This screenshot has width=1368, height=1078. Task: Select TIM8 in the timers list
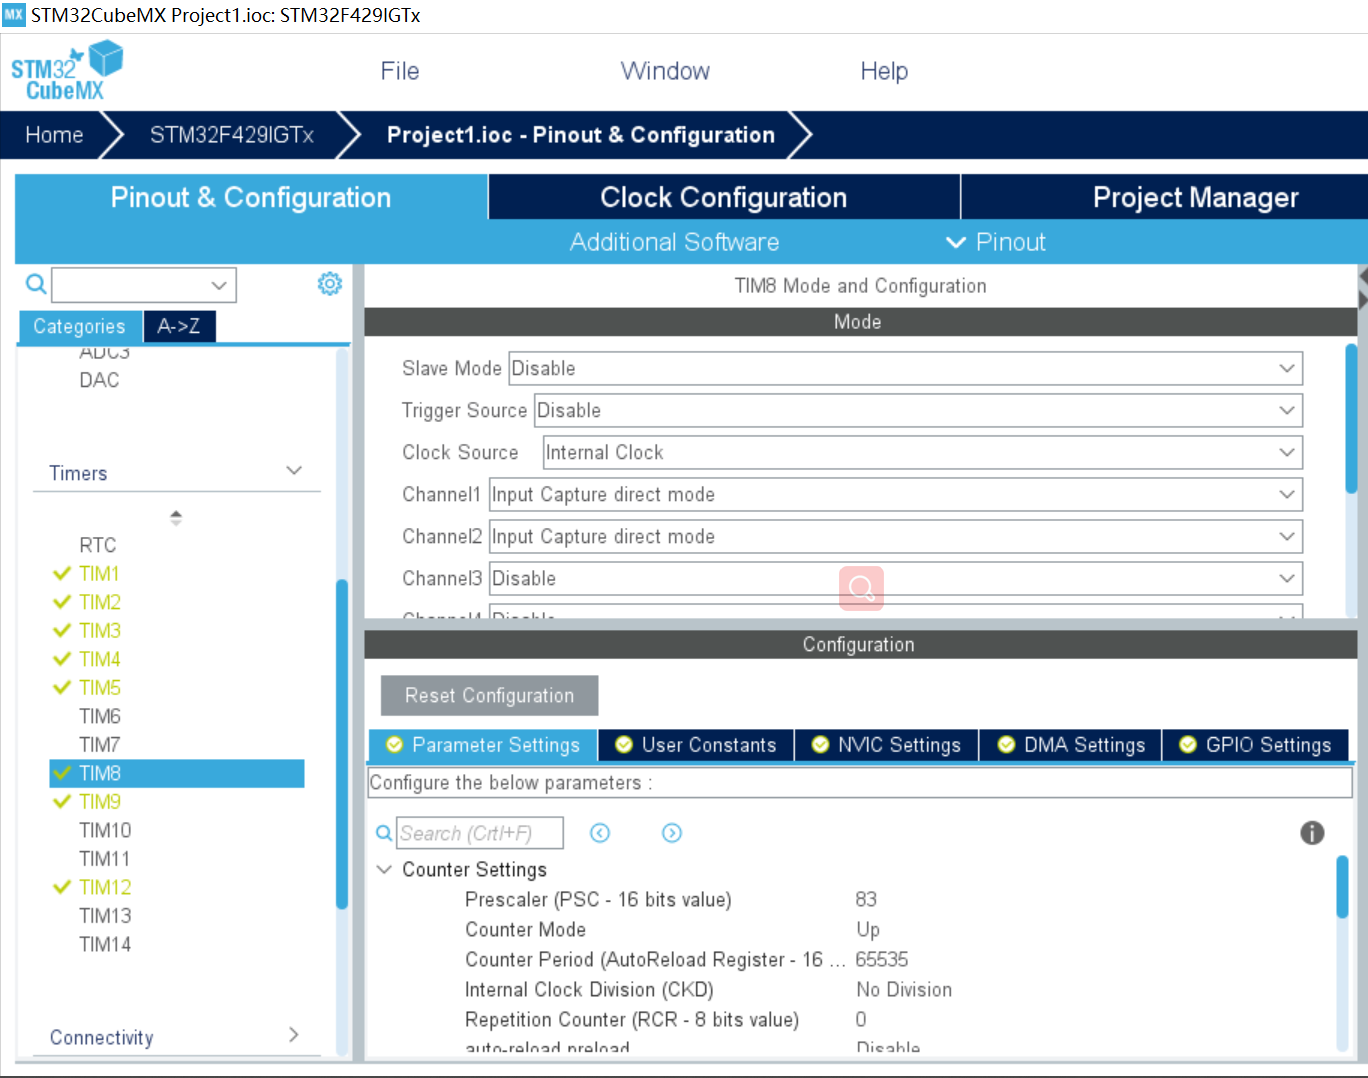(177, 773)
